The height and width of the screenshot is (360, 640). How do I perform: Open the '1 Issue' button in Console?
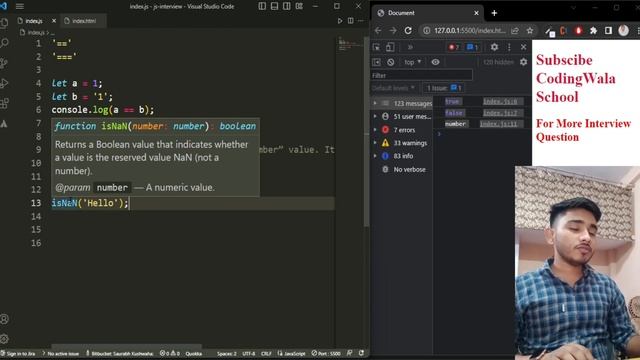(444, 88)
